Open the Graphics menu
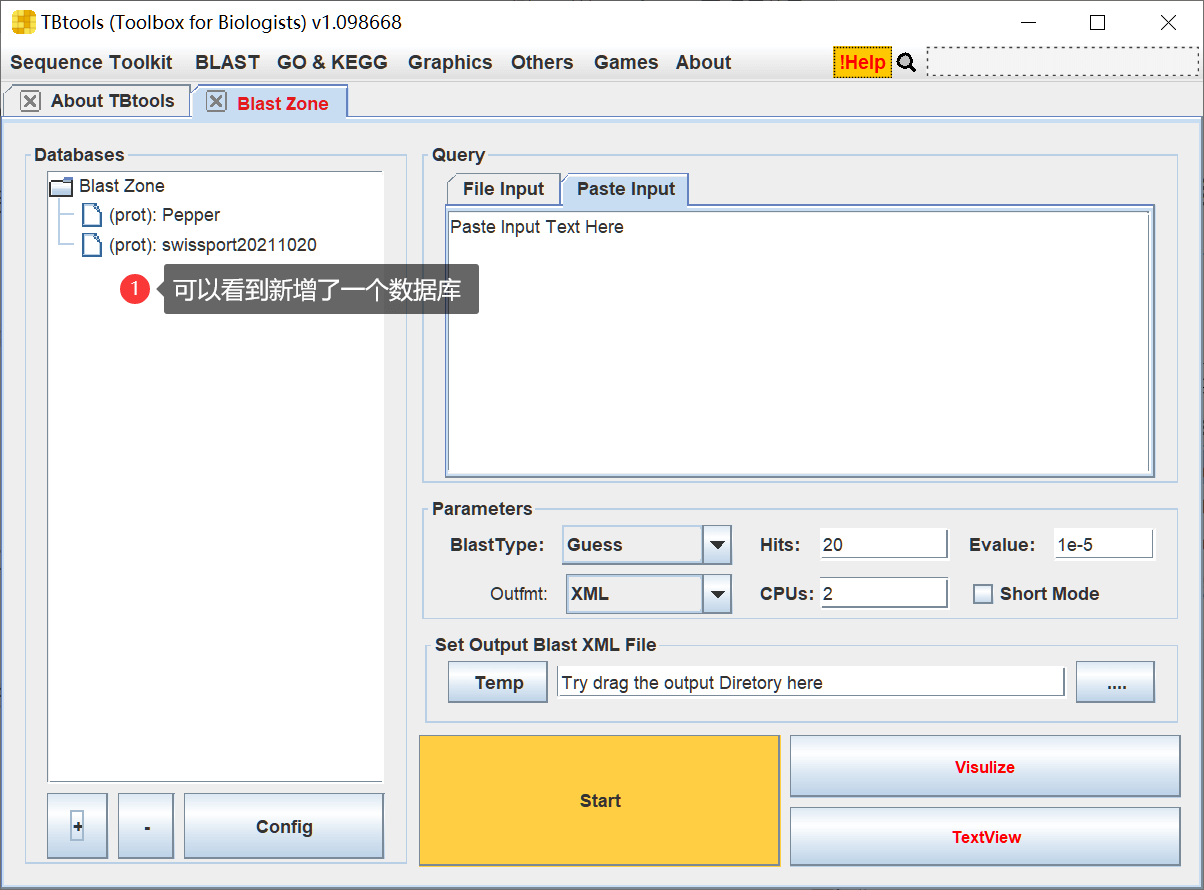The height and width of the screenshot is (890, 1204). pyautogui.click(x=450, y=62)
